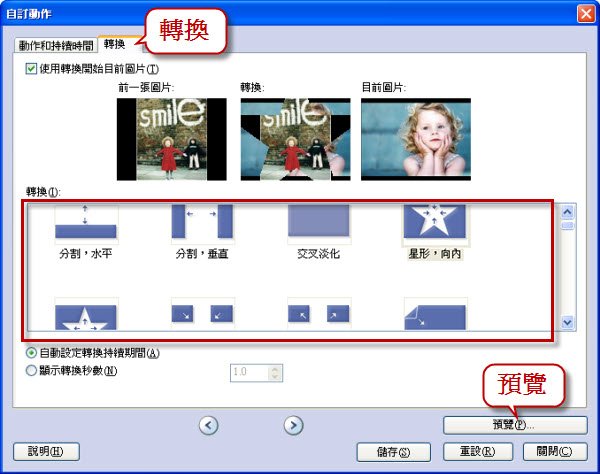Screen dimensions: 600x474
Task: Choose the inward diagonal arrows transition icon
Action: [202, 314]
